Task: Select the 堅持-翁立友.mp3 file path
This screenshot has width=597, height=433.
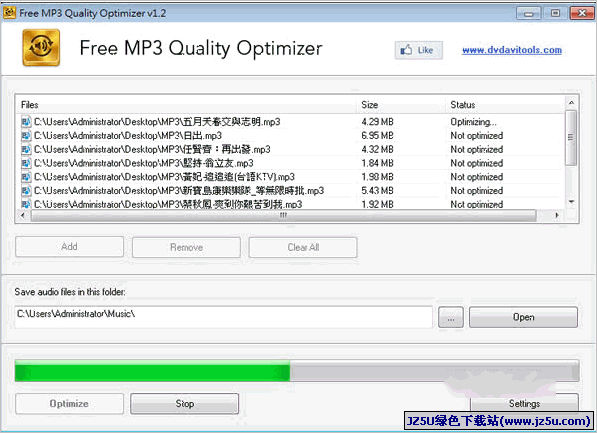Action: pyautogui.click(x=144, y=163)
